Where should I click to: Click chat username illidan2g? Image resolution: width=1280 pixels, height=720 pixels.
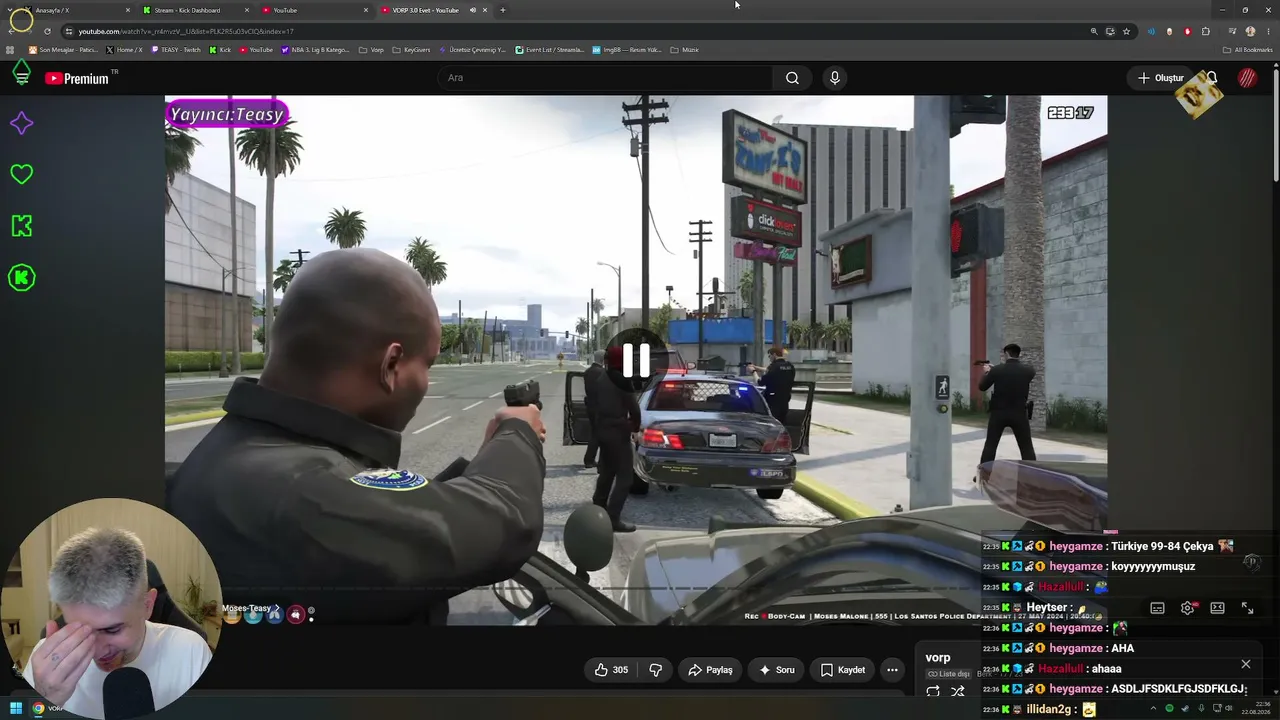coord(1049,709)
